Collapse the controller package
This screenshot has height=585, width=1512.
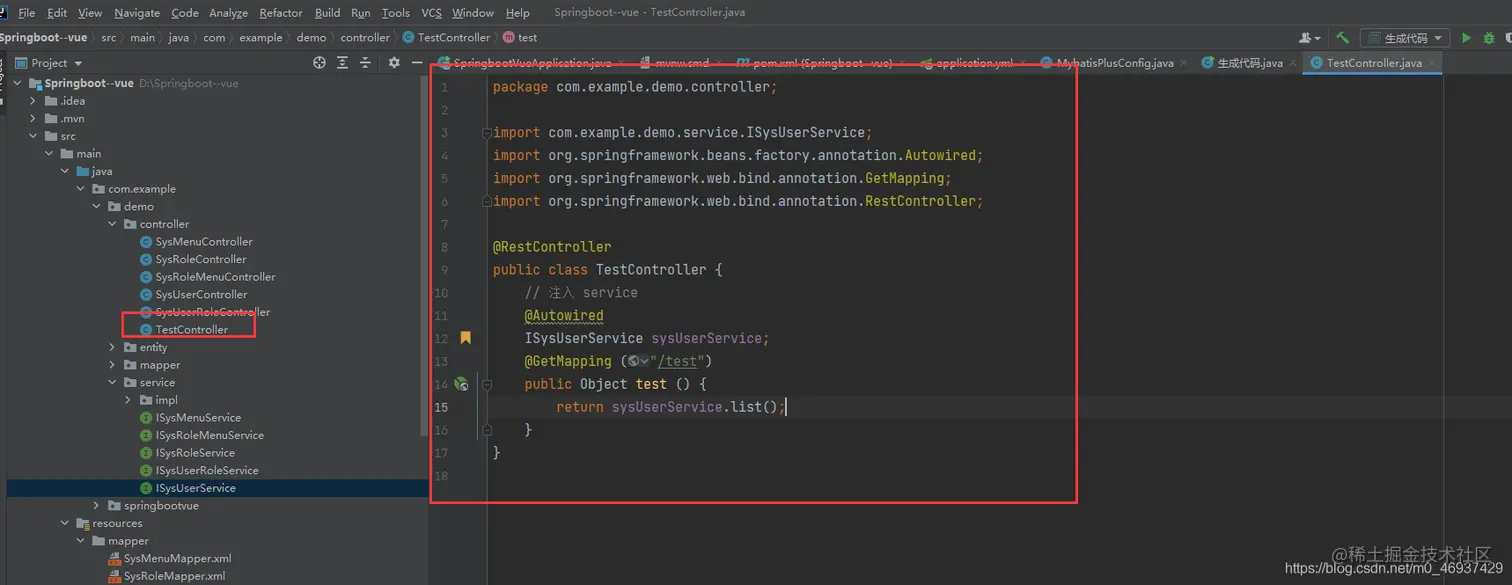tap(113, 224)
